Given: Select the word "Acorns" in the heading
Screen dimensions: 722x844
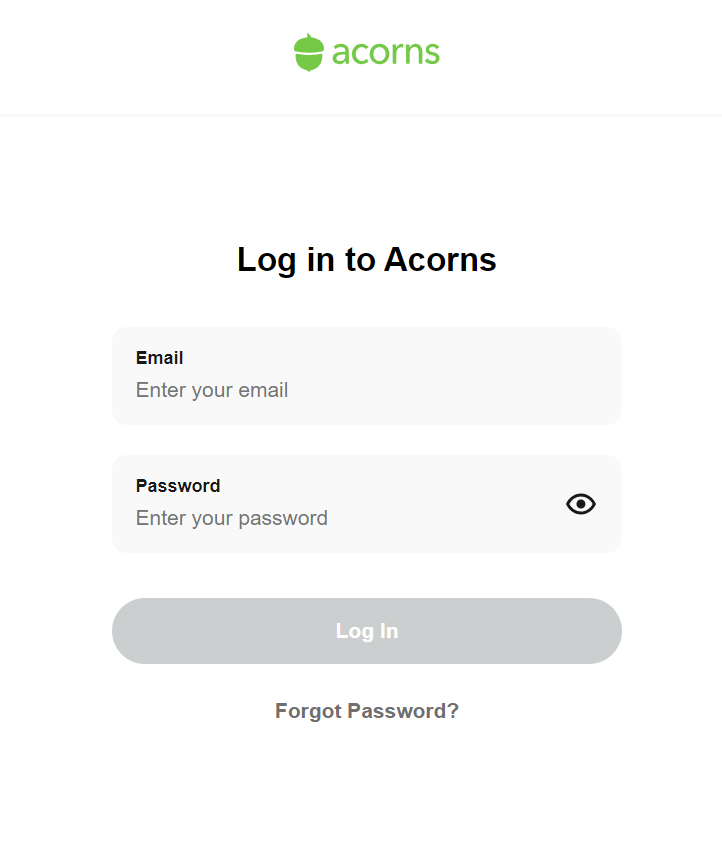Looking at the screenshot, I should coord(440,259).
